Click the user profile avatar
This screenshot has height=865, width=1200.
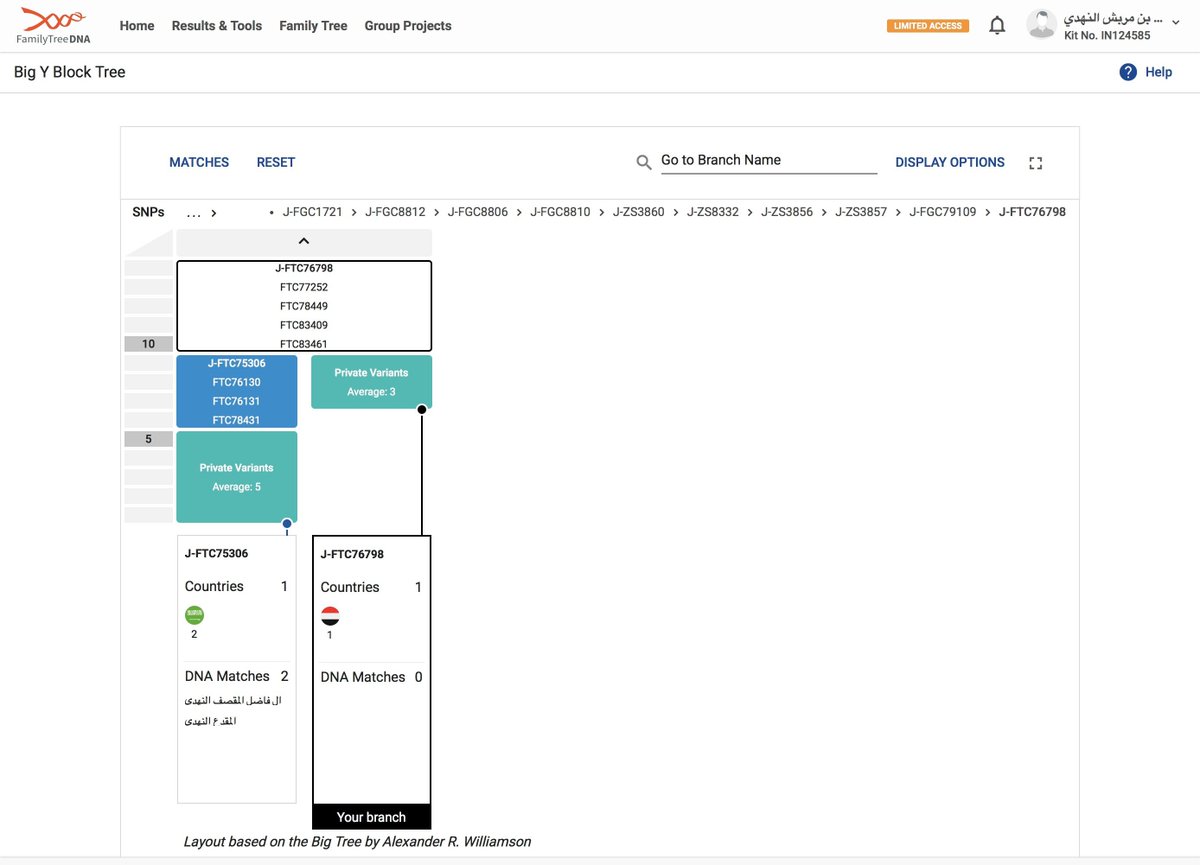tap(1042, 25)
